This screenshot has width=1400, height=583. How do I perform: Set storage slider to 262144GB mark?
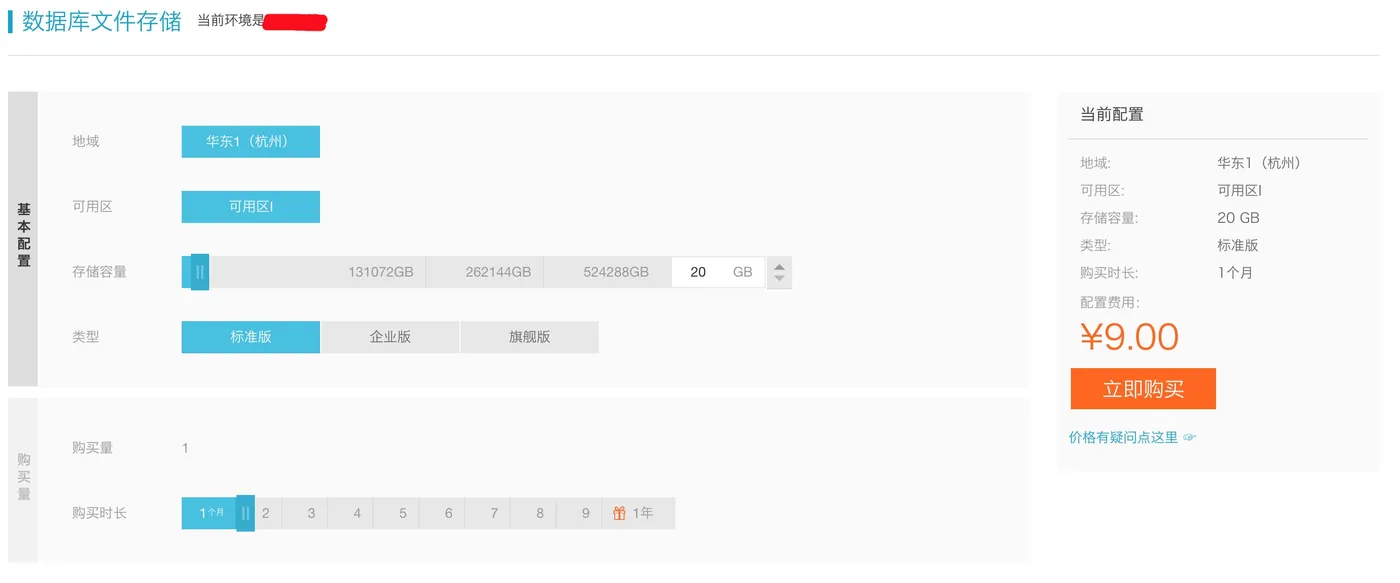click(x=498, y=272)
